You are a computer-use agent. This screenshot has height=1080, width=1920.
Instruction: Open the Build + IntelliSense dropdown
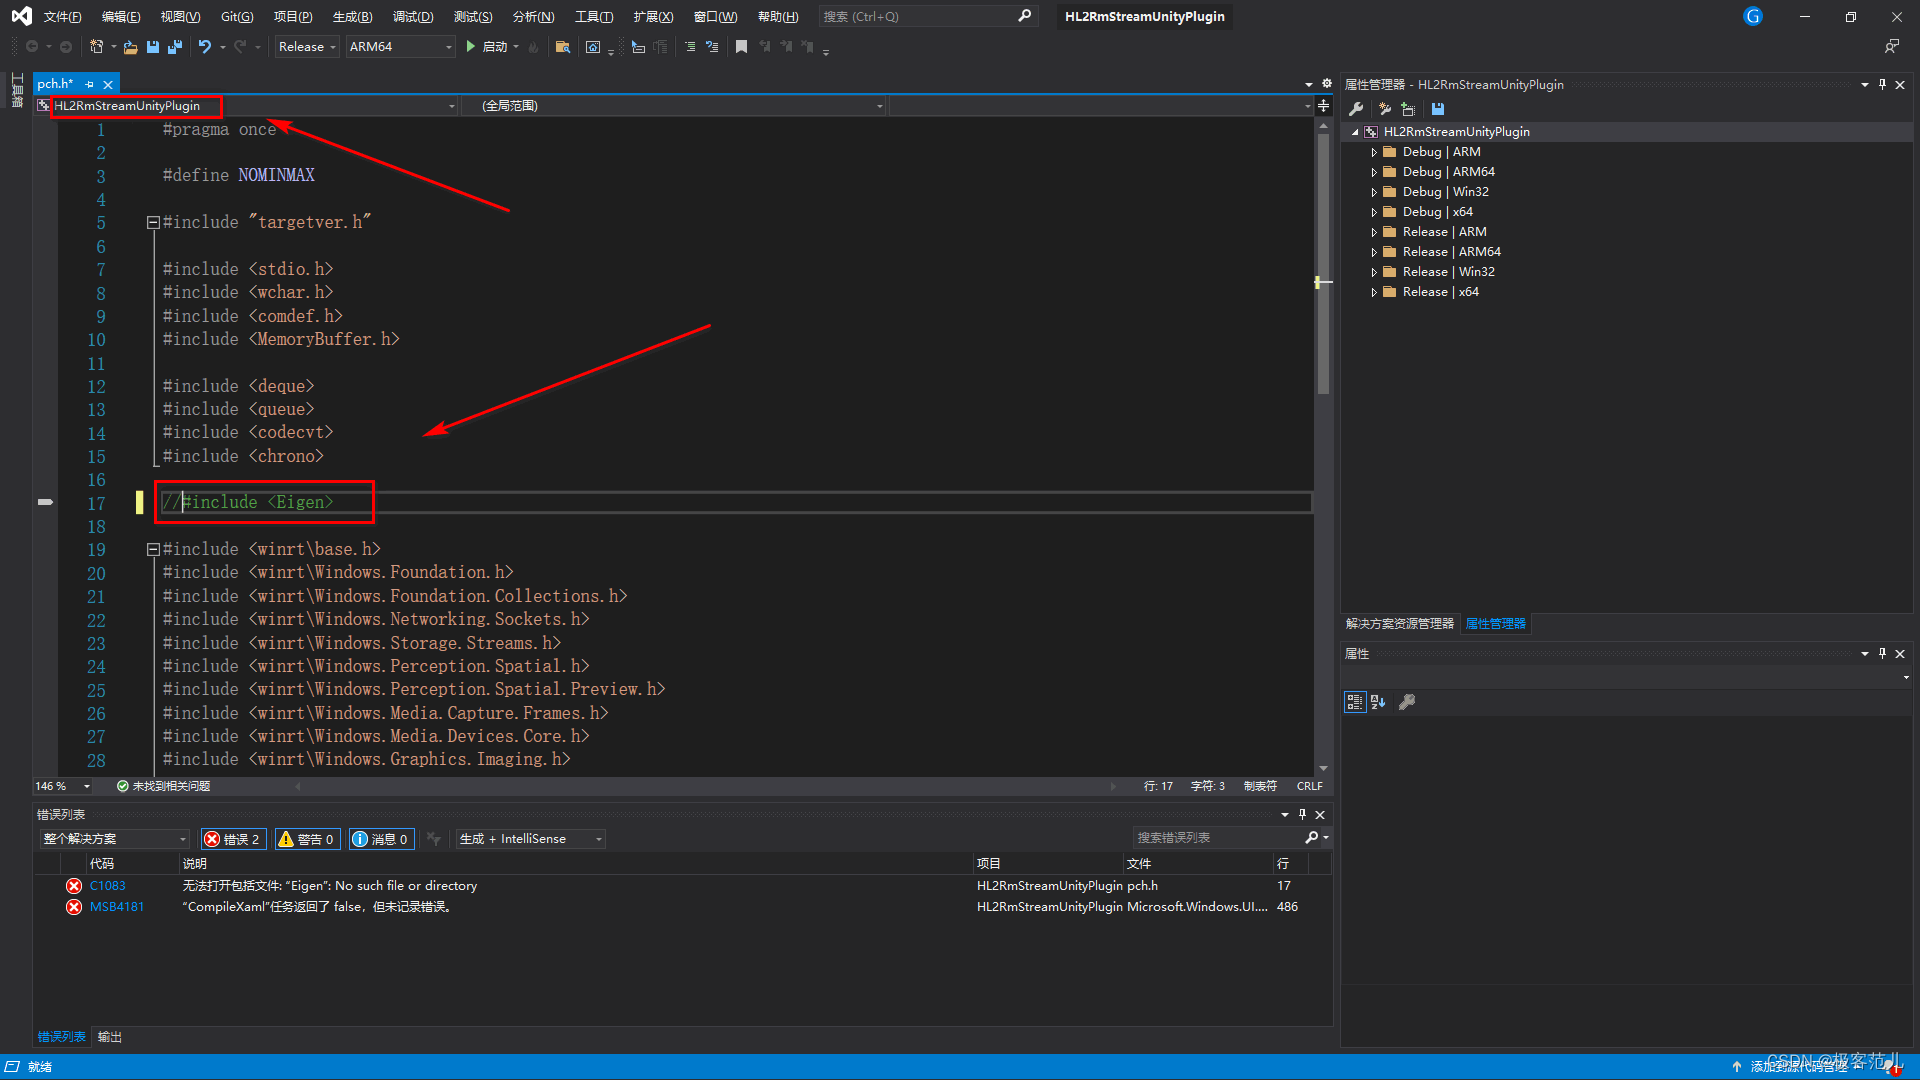coord(531,839)
